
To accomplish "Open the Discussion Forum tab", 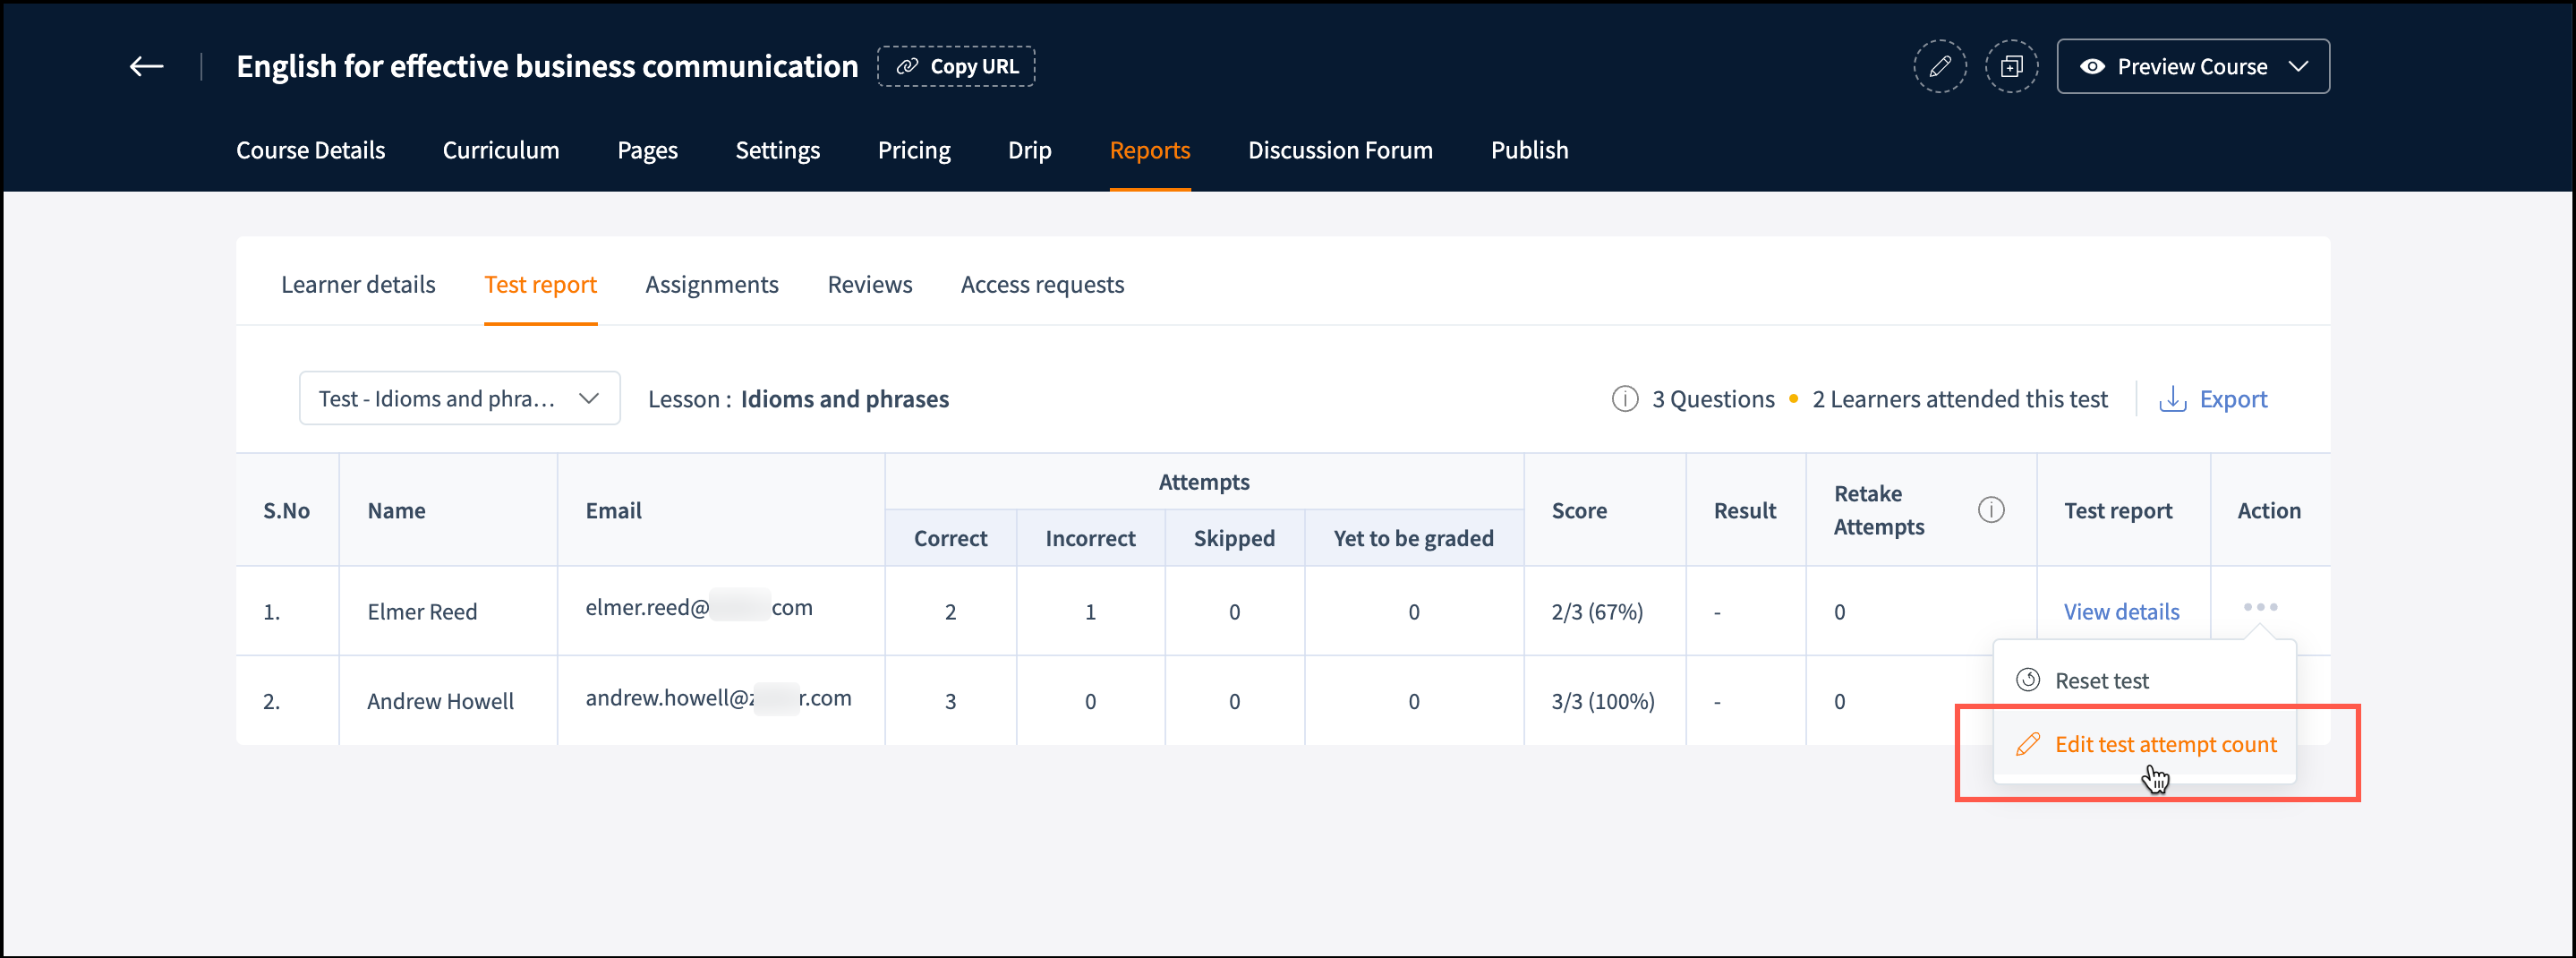I will (1340, 150).
